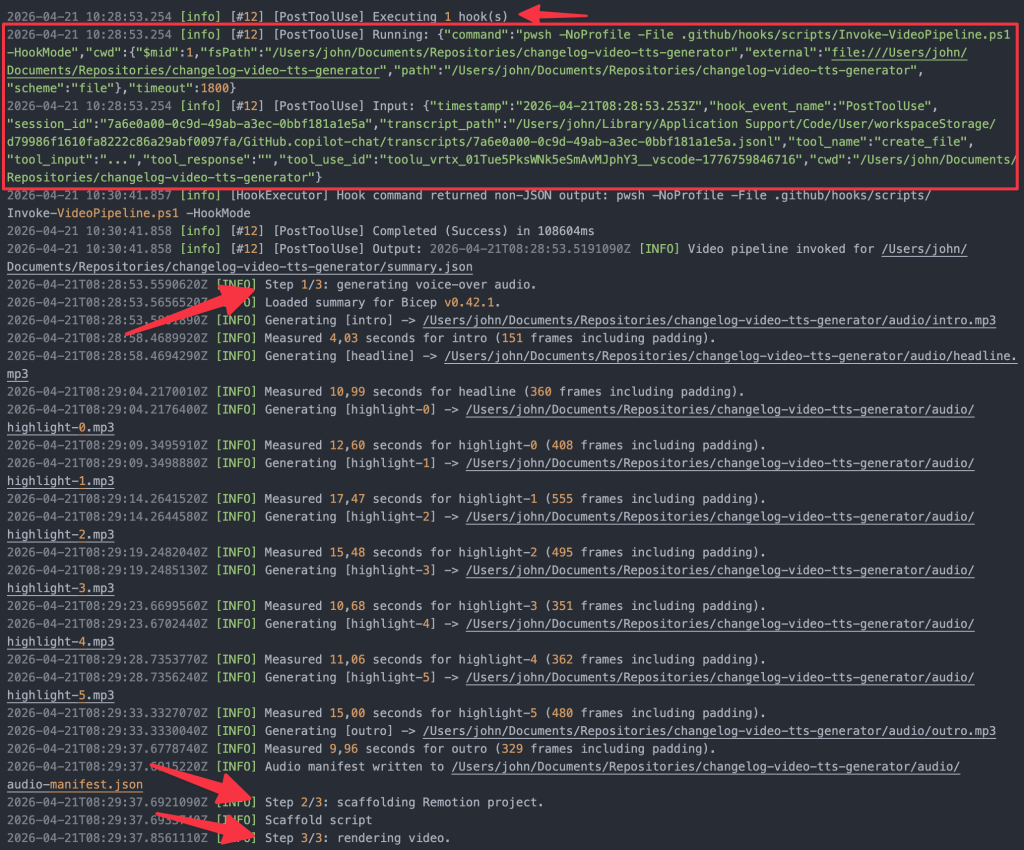Click the Step 3/3 rendering video log line
1024x850 pixels.
229,838
